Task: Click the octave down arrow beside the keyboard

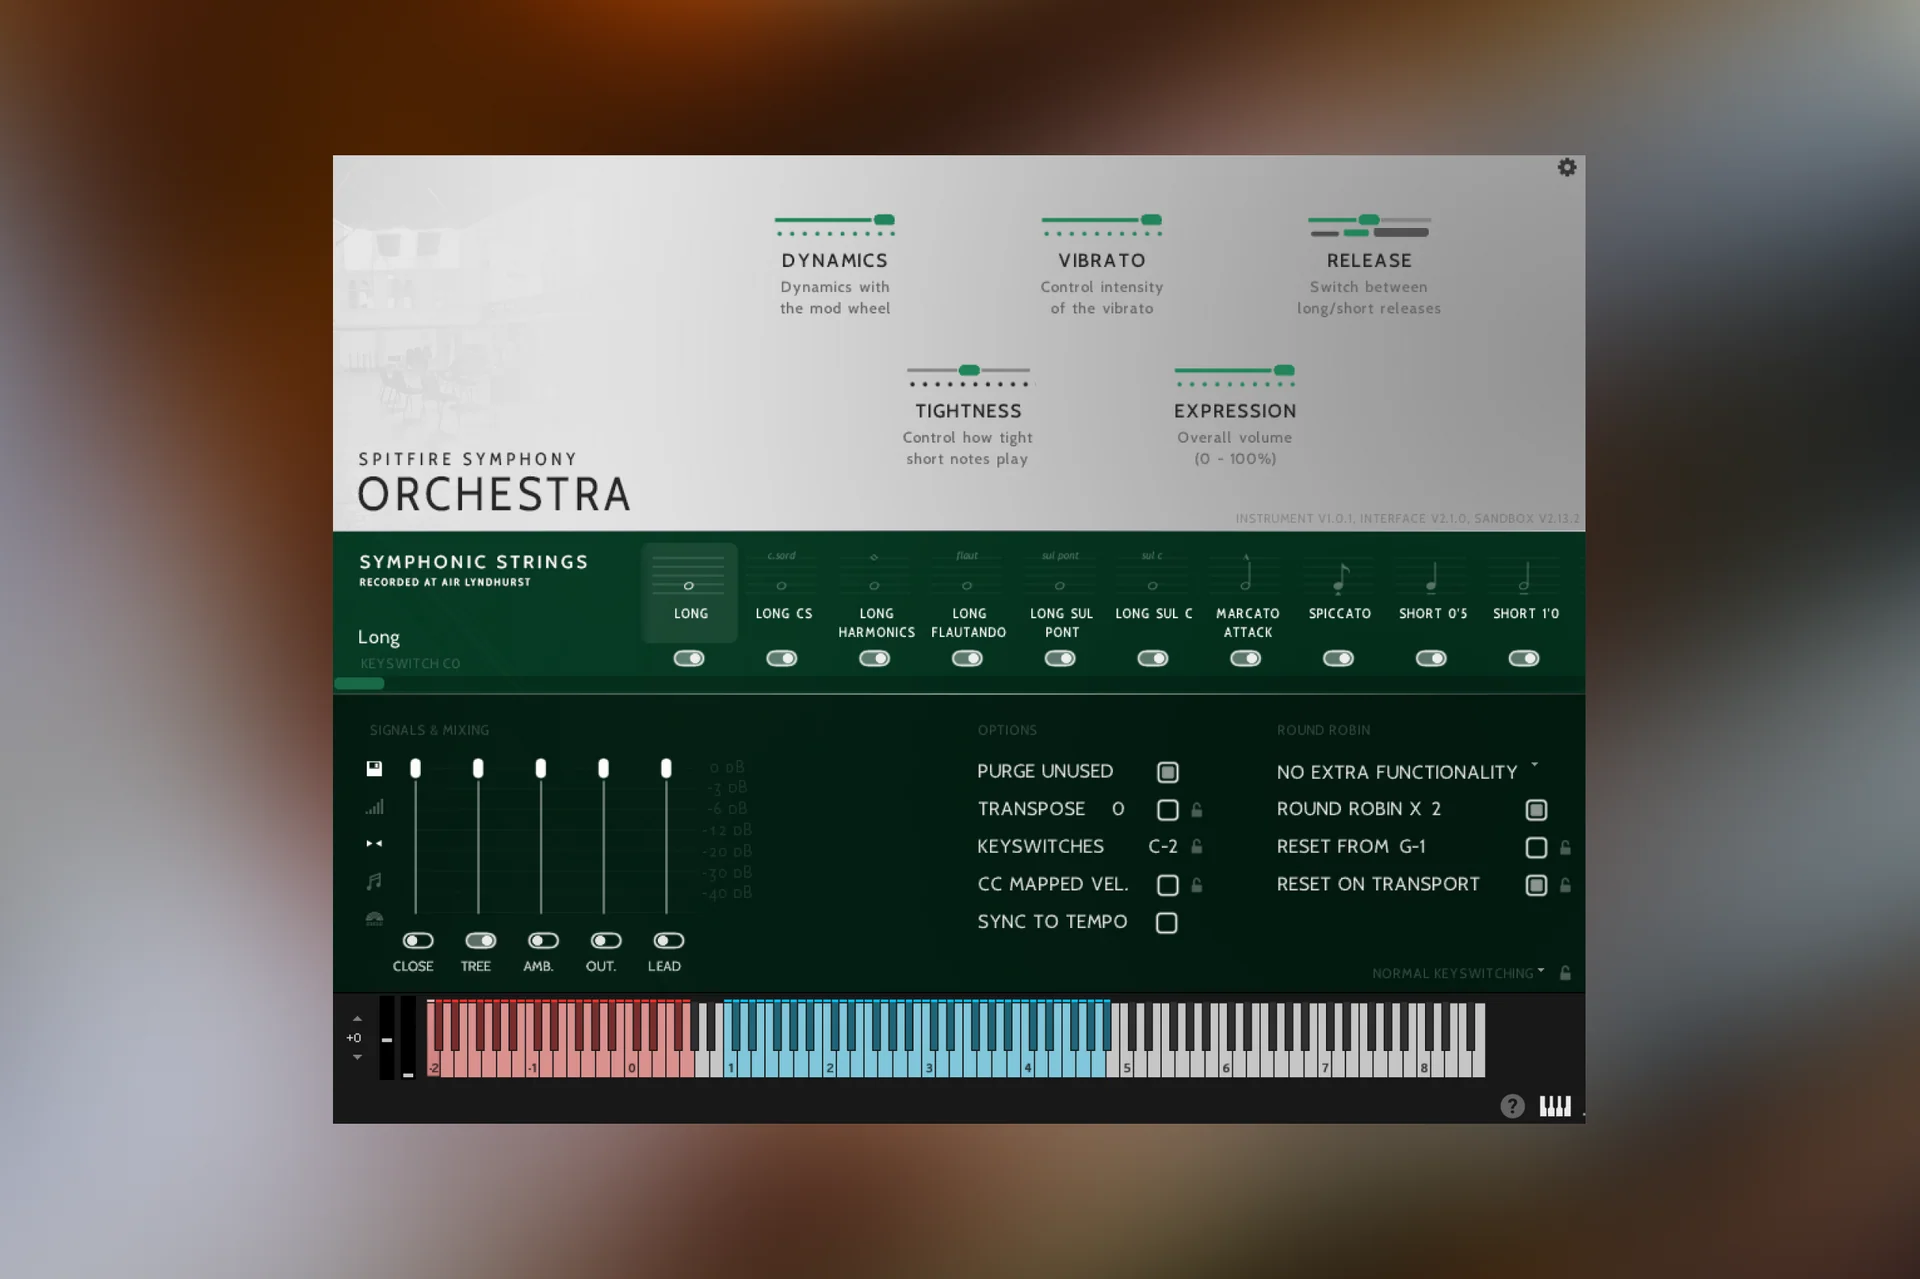Action: point(355,1057)
